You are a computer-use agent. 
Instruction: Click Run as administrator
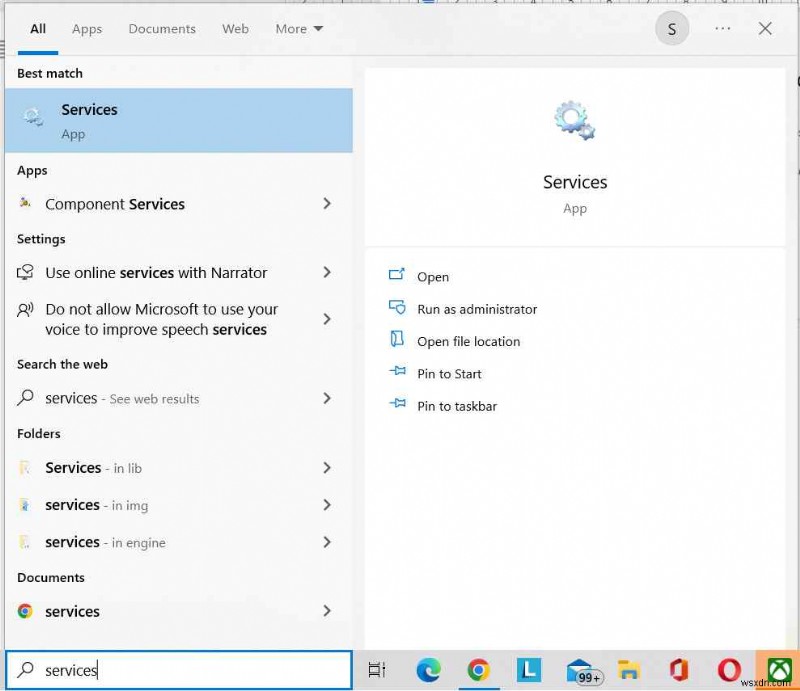click(477, 309)
